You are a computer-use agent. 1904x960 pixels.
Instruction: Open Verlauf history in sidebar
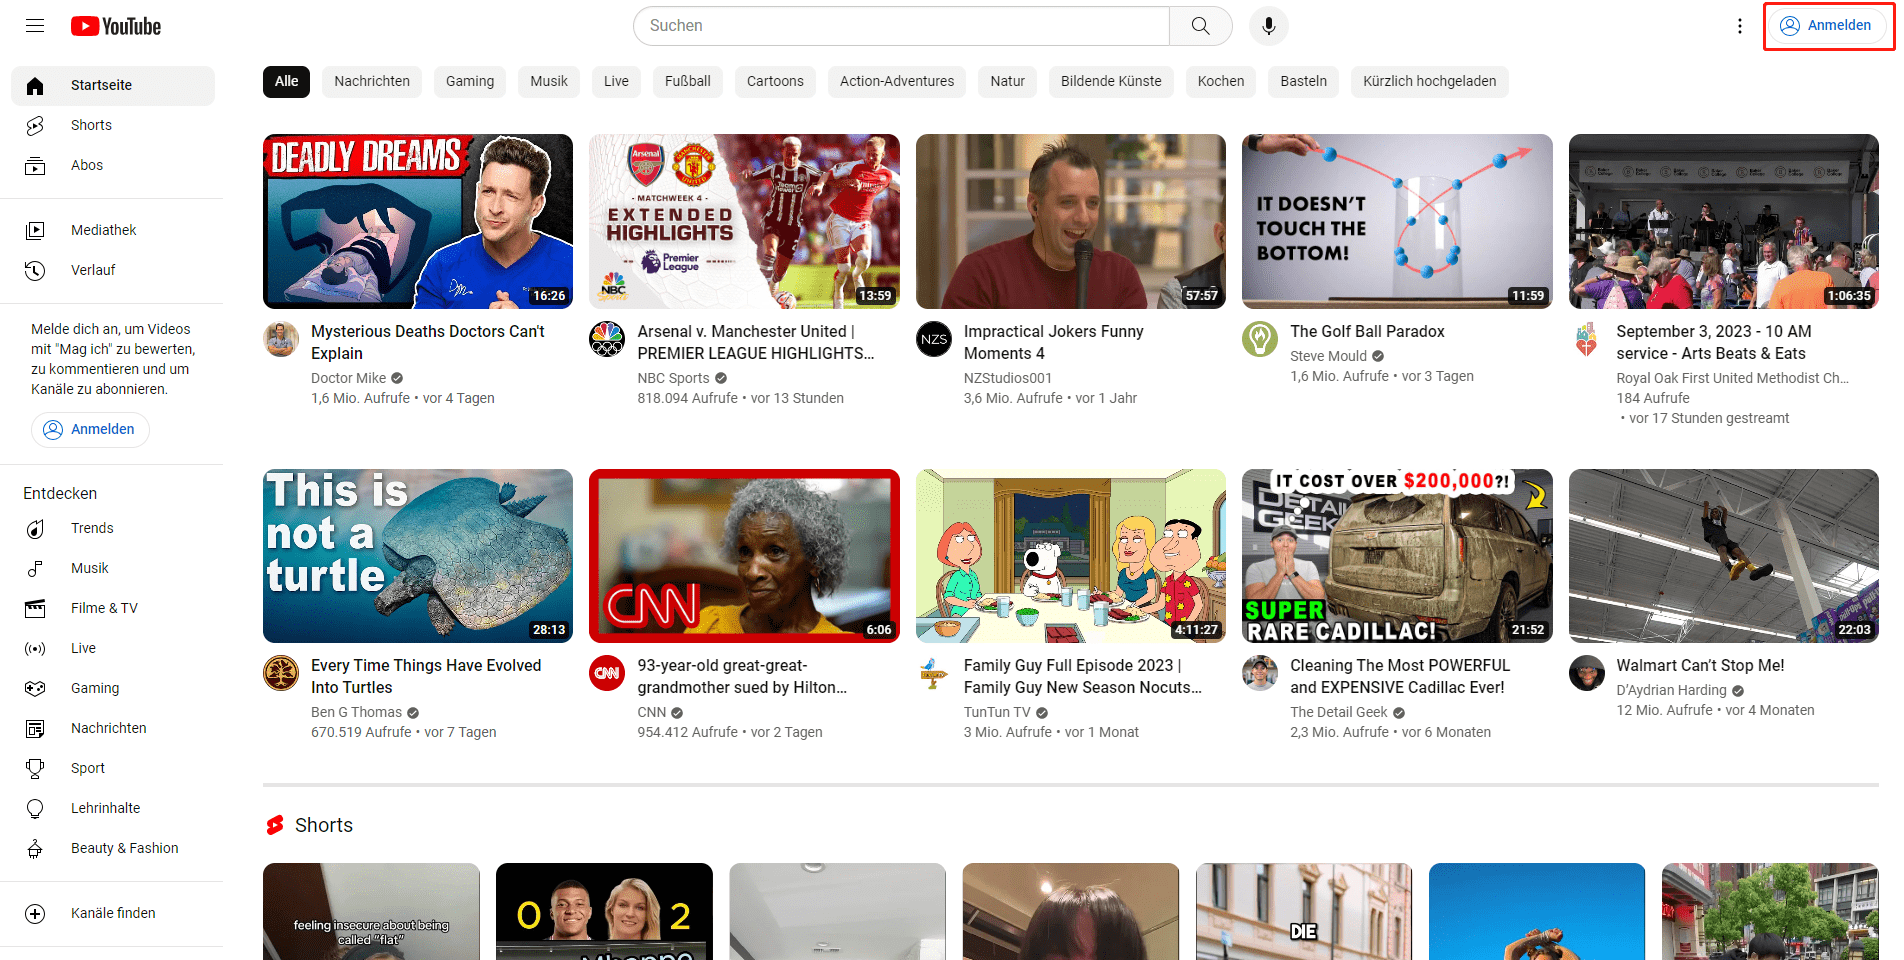point(113,270)
